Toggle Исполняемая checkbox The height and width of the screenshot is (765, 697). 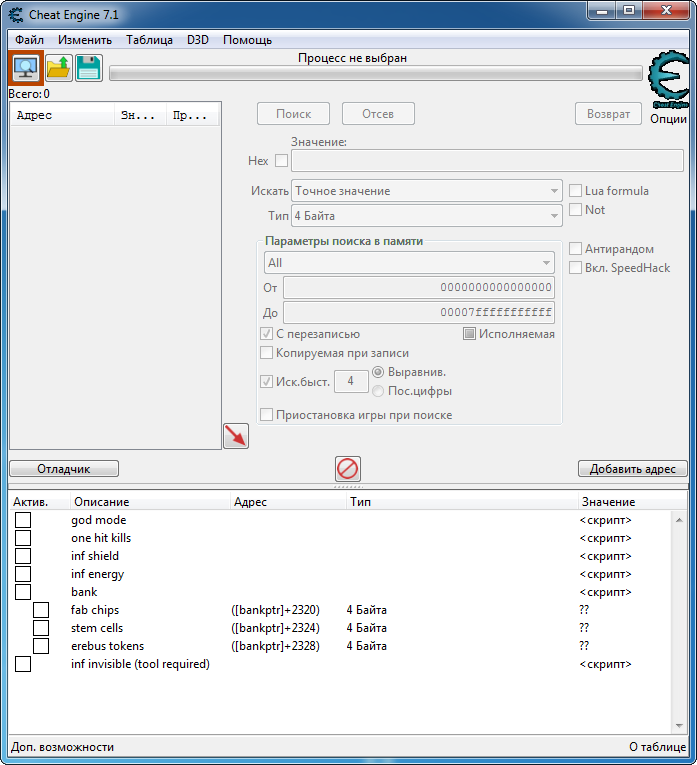click(x=469, y=334)
